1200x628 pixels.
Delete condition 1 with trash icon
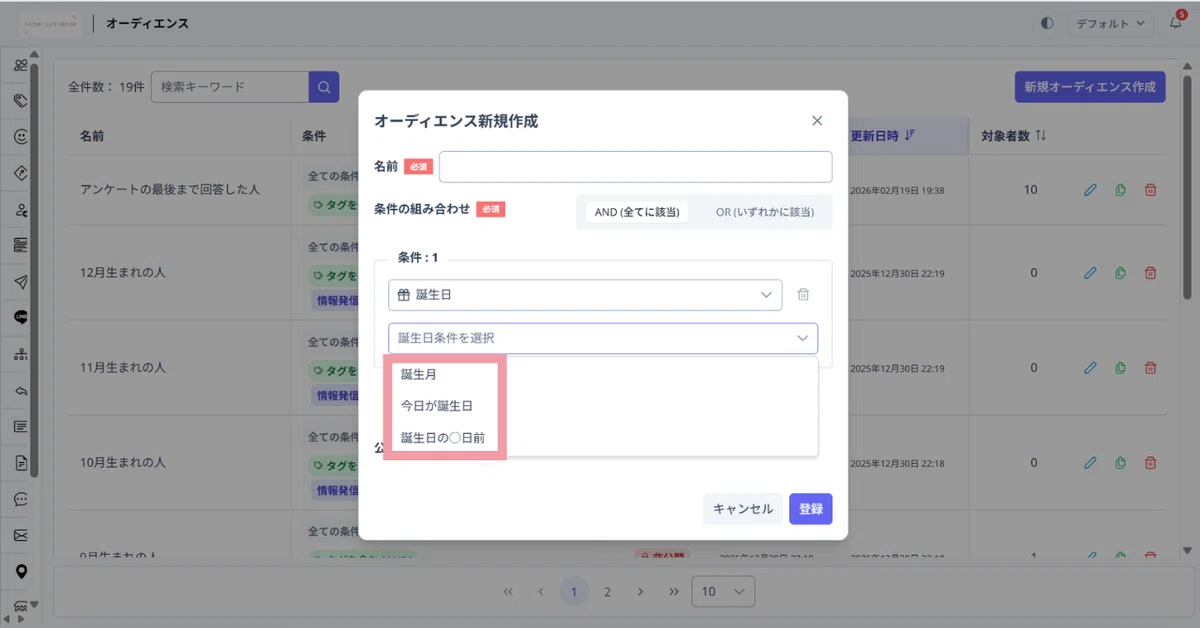pyautogui.click(x=802, y=295)
